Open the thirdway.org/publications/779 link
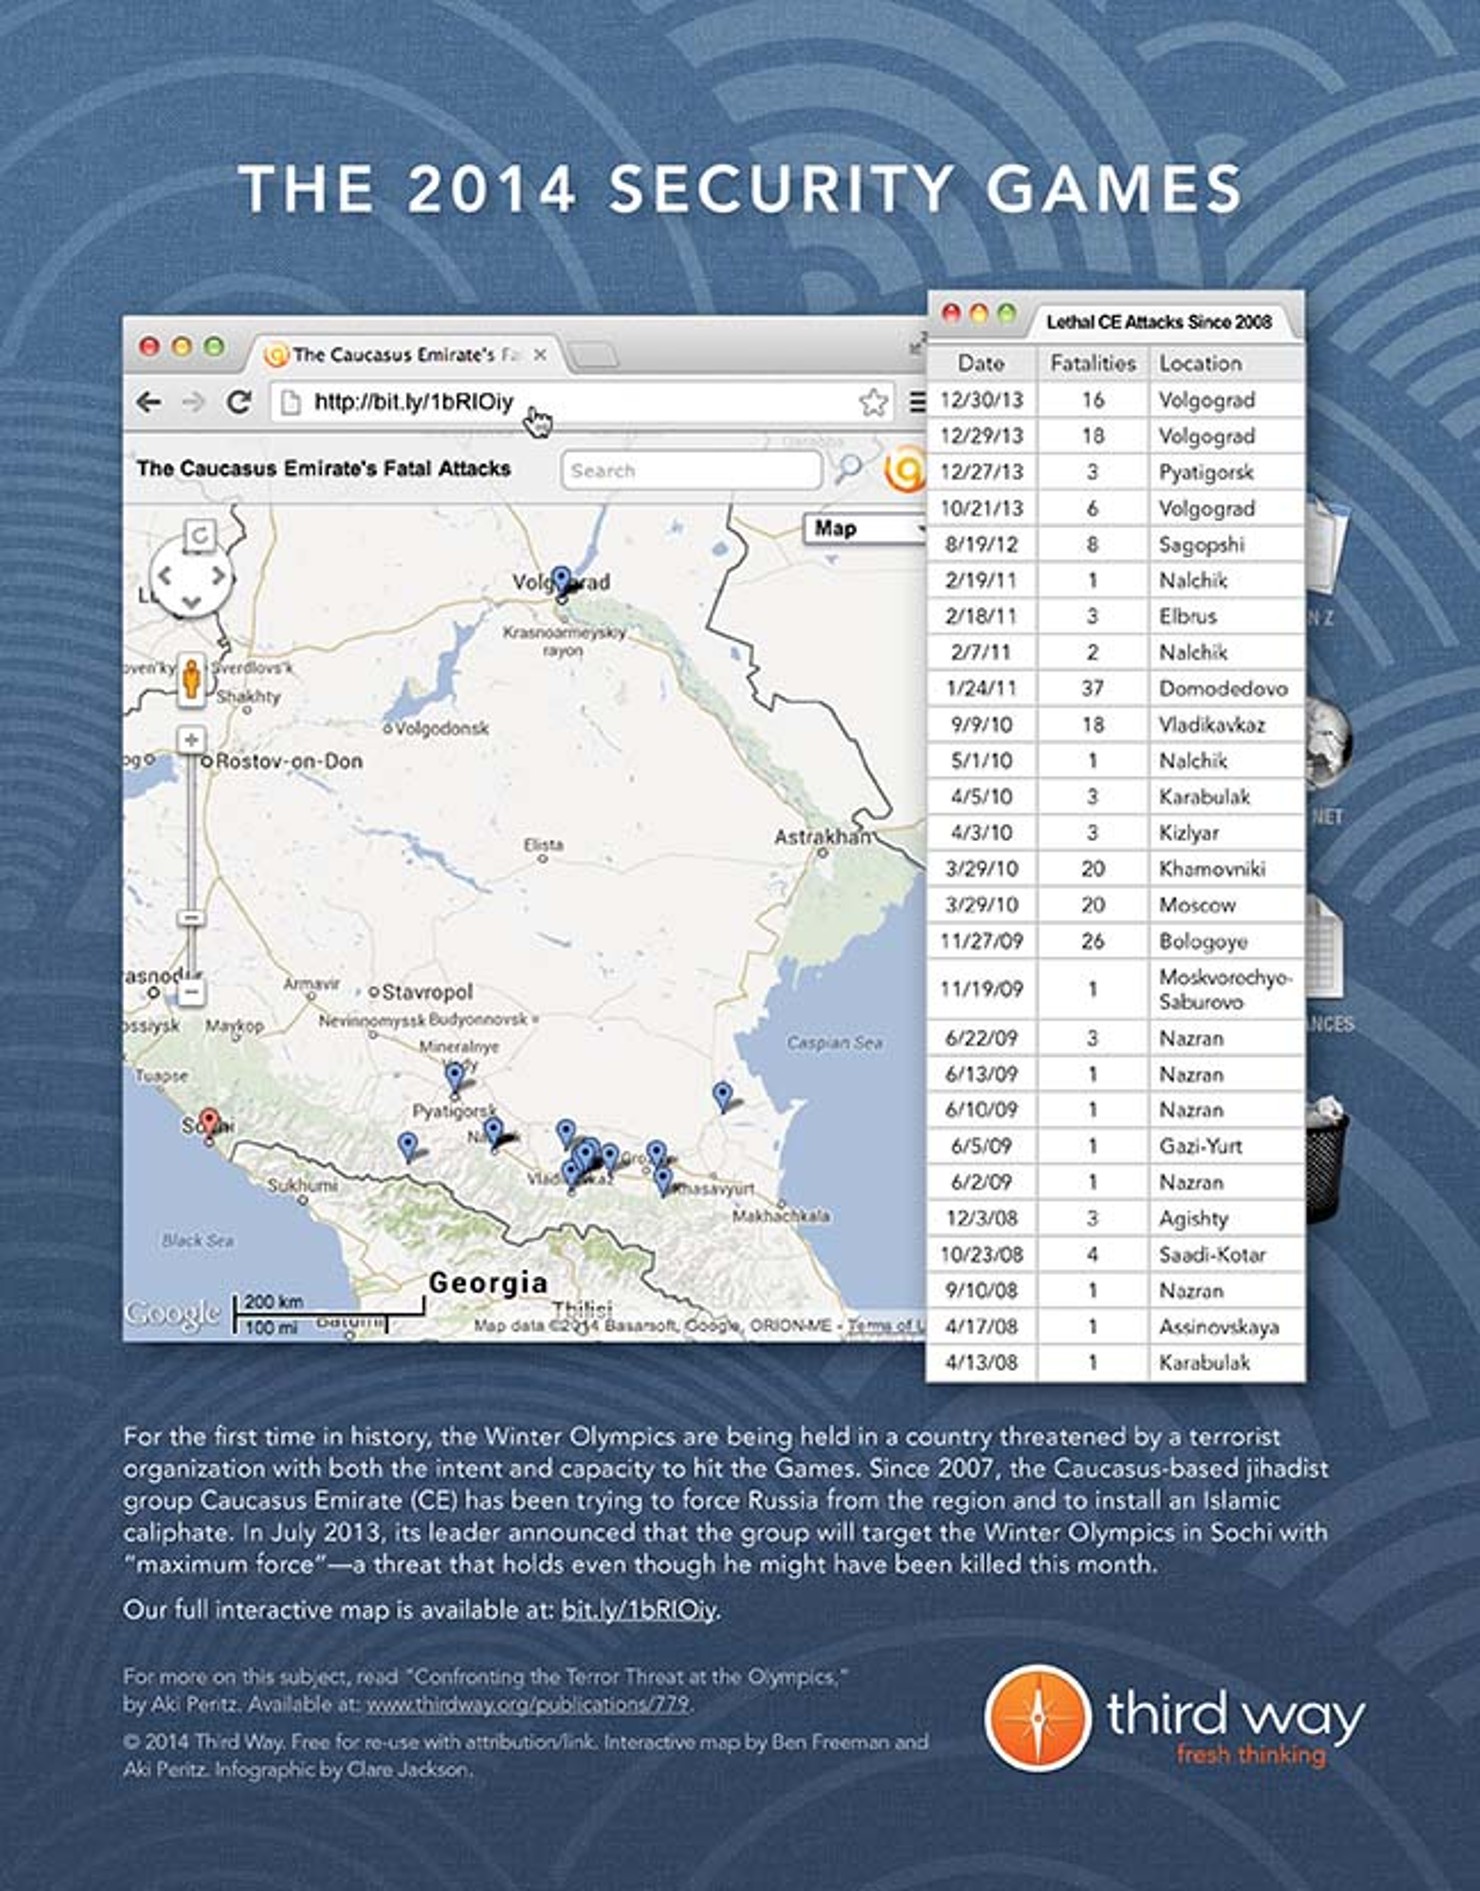This screenshot has height=1891, width=1480. coord(527,1704)
